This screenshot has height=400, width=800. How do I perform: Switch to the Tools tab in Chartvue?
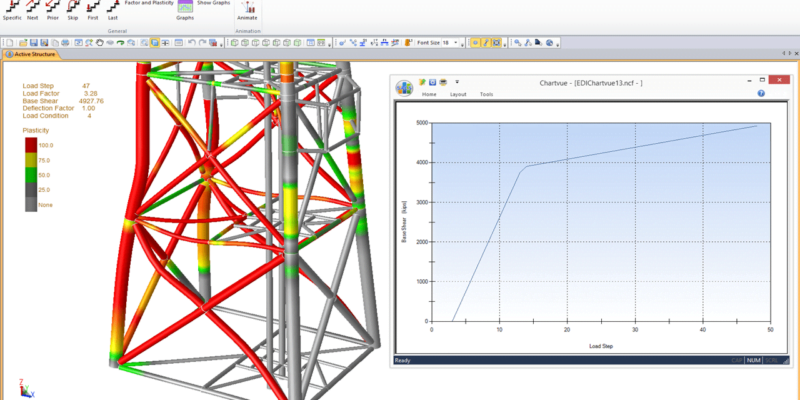486,94
